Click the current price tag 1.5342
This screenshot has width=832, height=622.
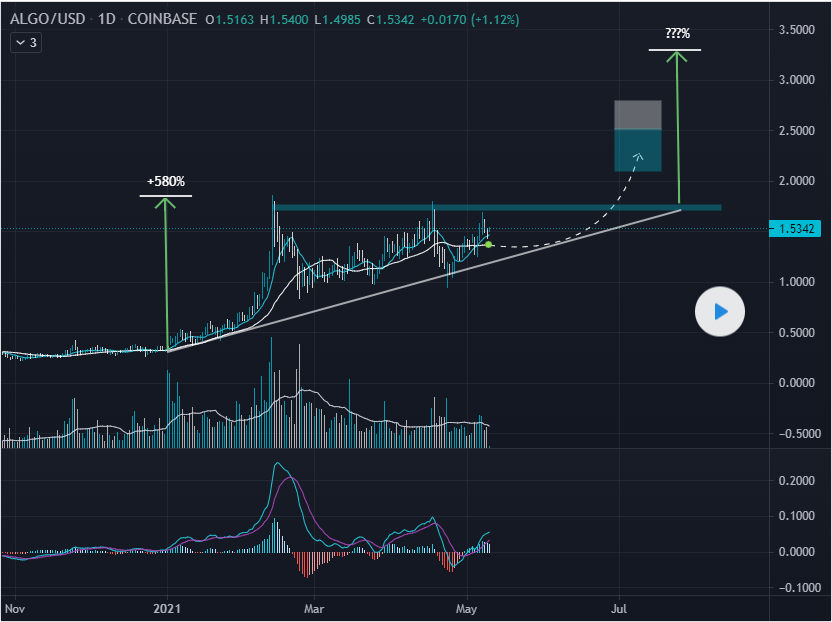click(798, 229)
